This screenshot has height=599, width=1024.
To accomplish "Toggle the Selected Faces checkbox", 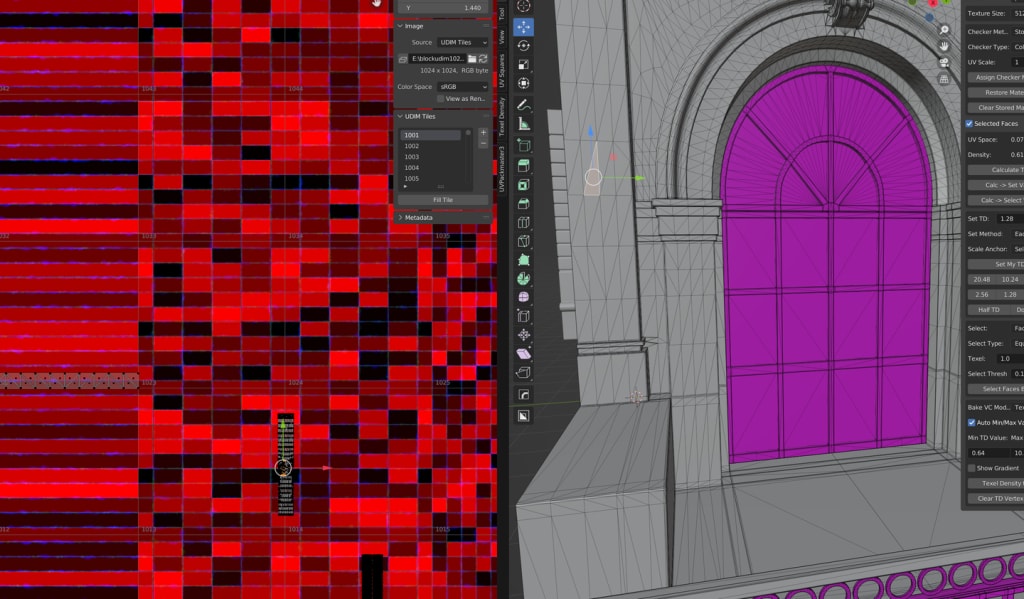I will click(969, 123).
